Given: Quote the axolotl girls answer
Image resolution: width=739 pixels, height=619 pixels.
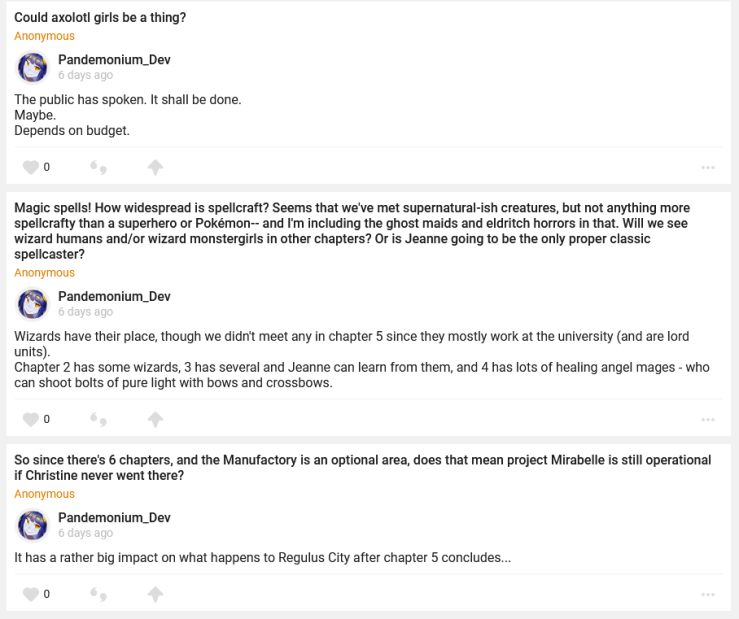Looking at the screenshot, I should (99, 167).
